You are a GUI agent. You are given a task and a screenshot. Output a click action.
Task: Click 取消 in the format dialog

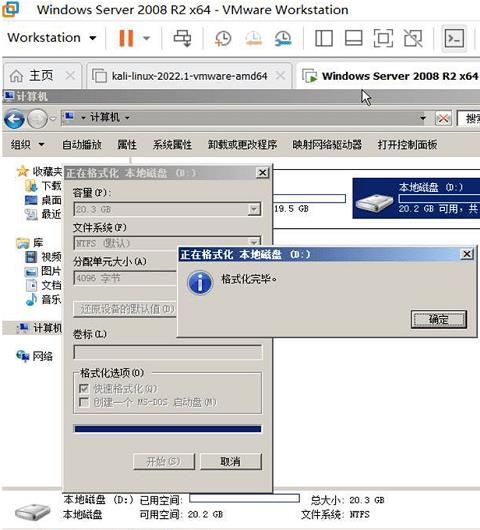[x=231, y=461]
